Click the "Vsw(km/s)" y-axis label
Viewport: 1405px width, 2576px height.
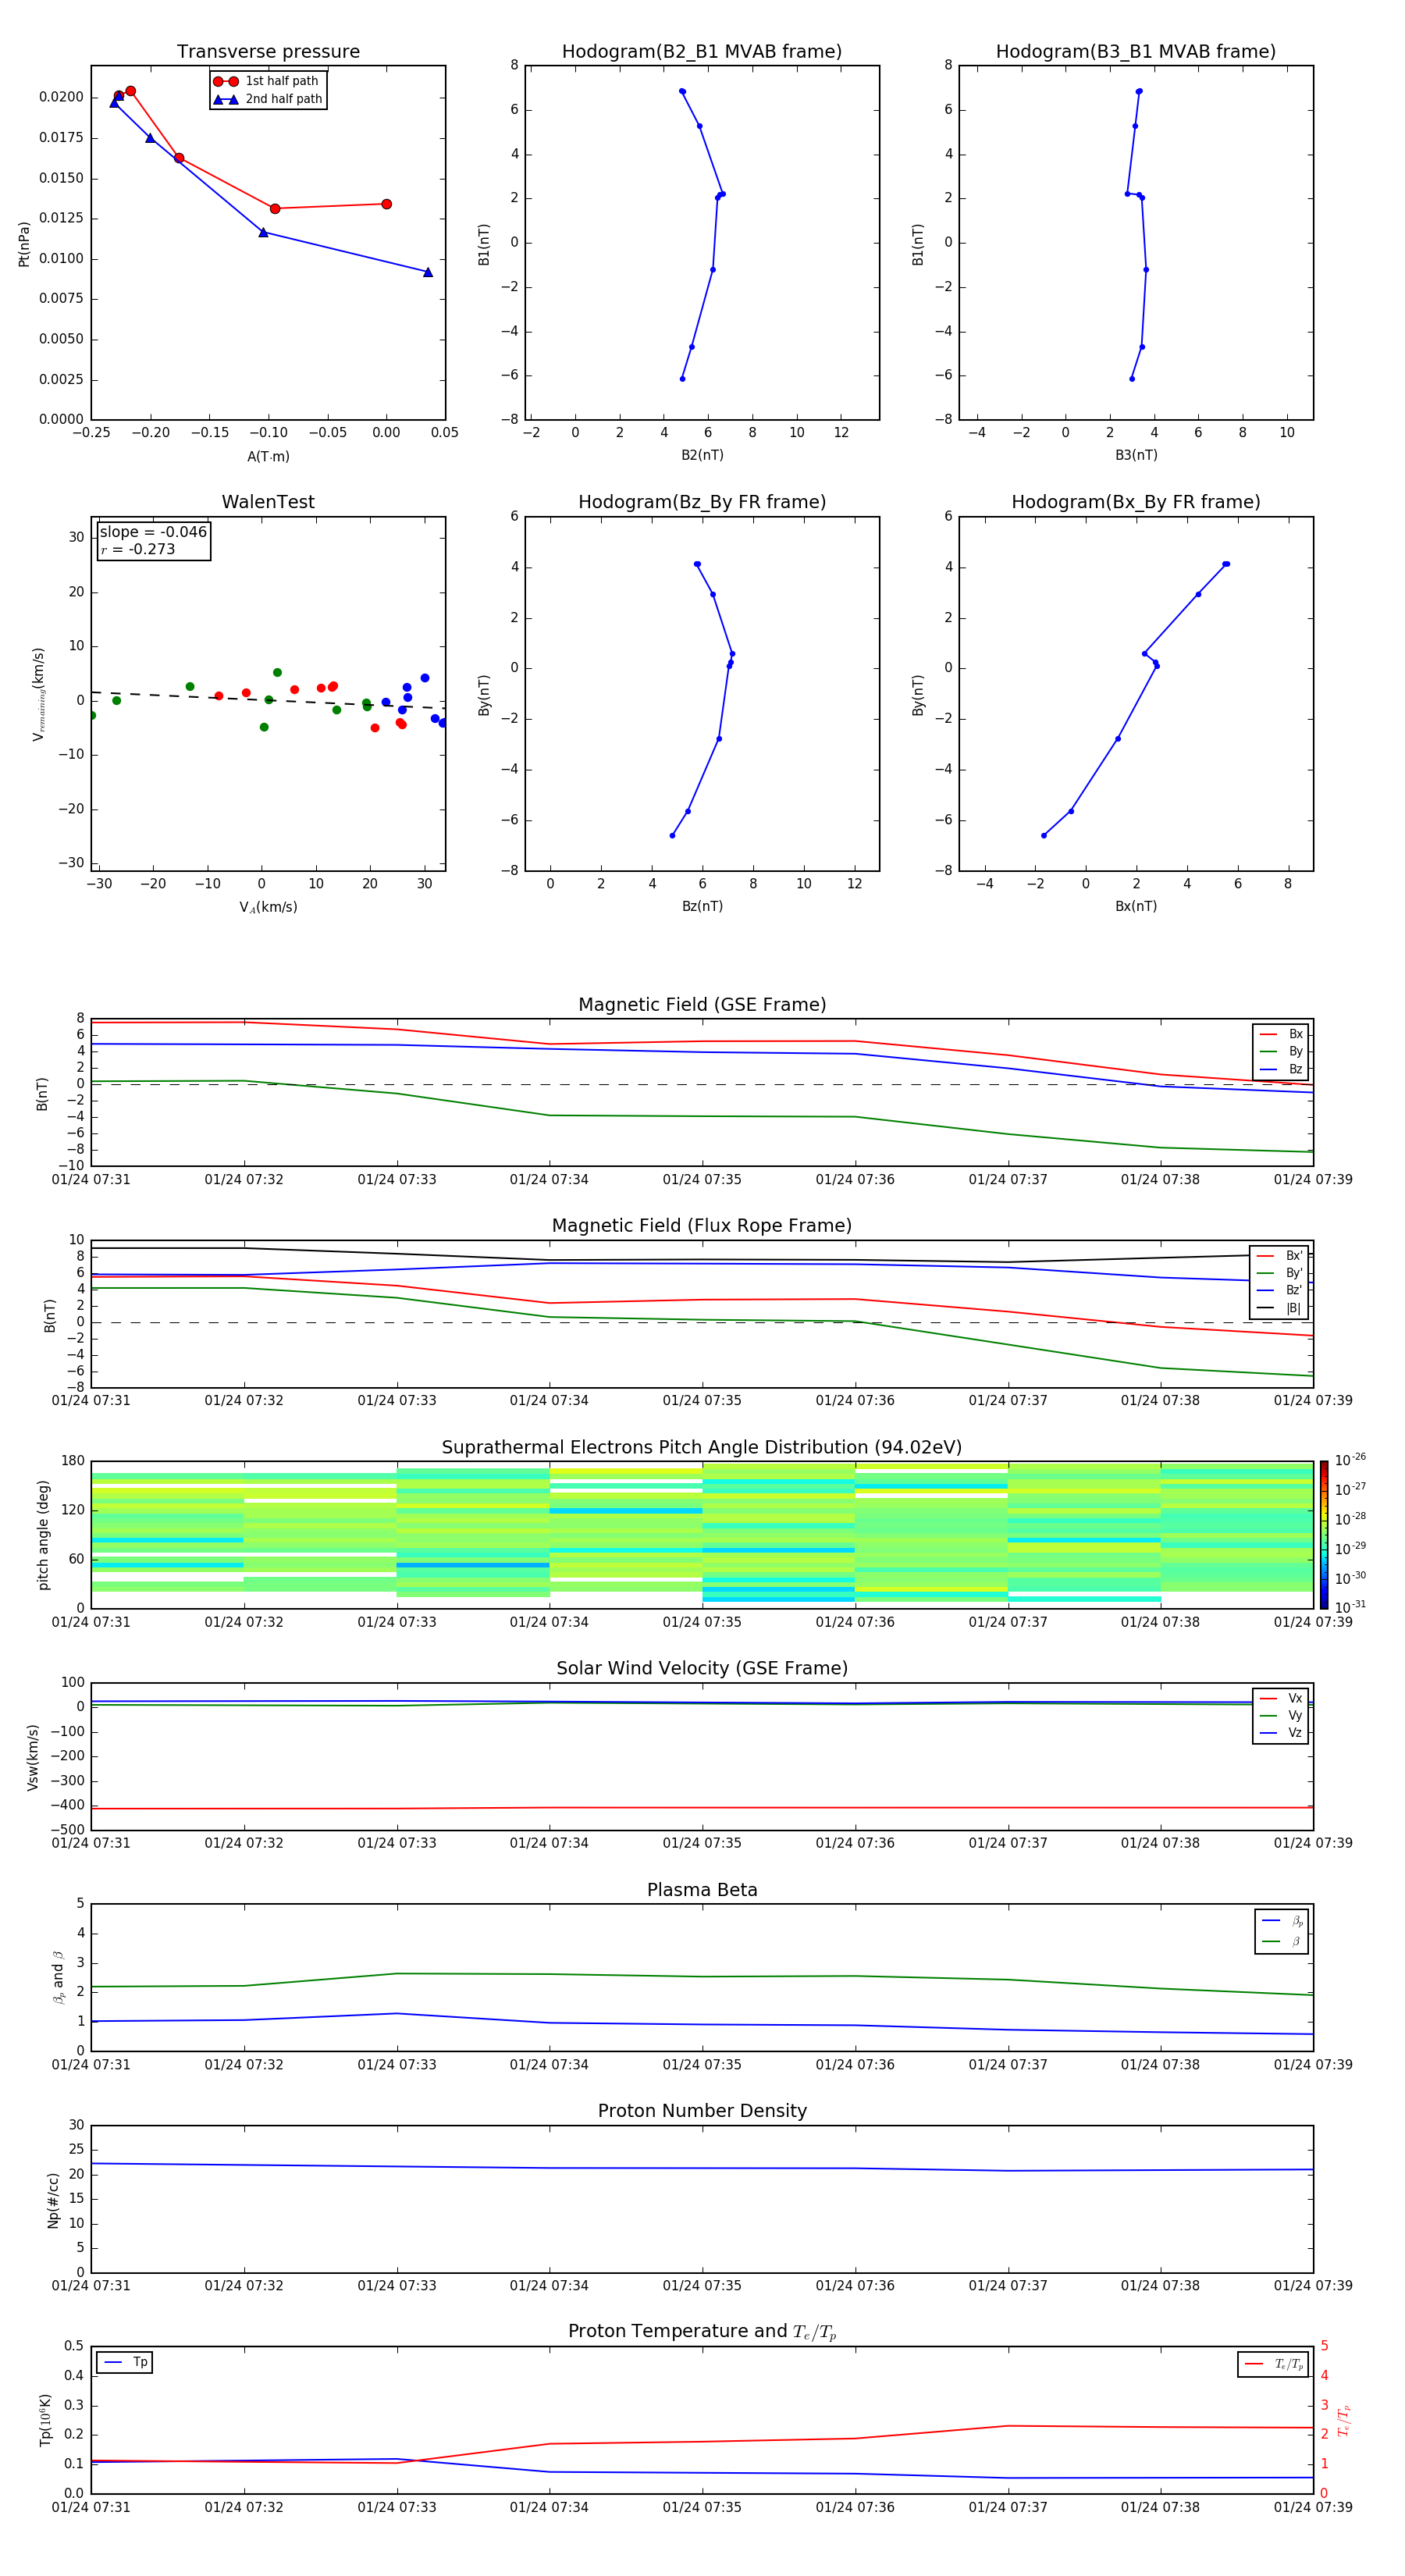pyautogui.click(x=33, y=1757)
